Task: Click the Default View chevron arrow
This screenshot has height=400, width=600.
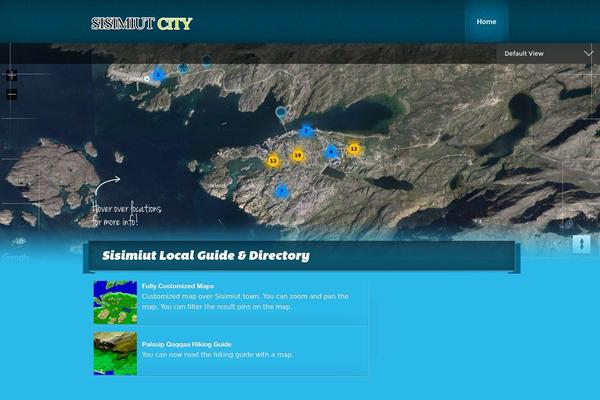Action: click(589, 53)
